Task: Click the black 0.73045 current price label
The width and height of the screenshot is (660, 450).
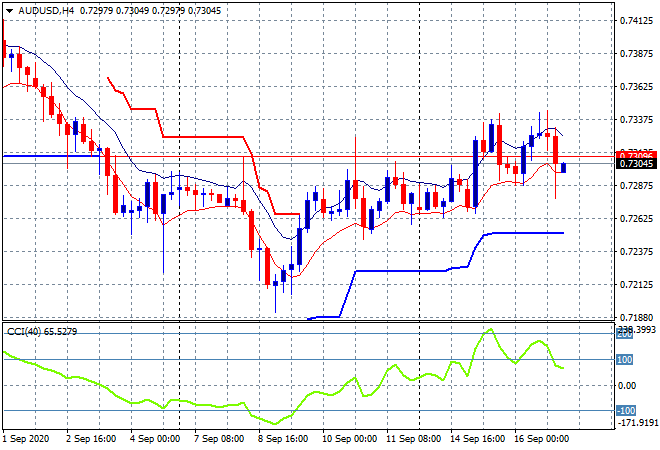Action: 636,164
